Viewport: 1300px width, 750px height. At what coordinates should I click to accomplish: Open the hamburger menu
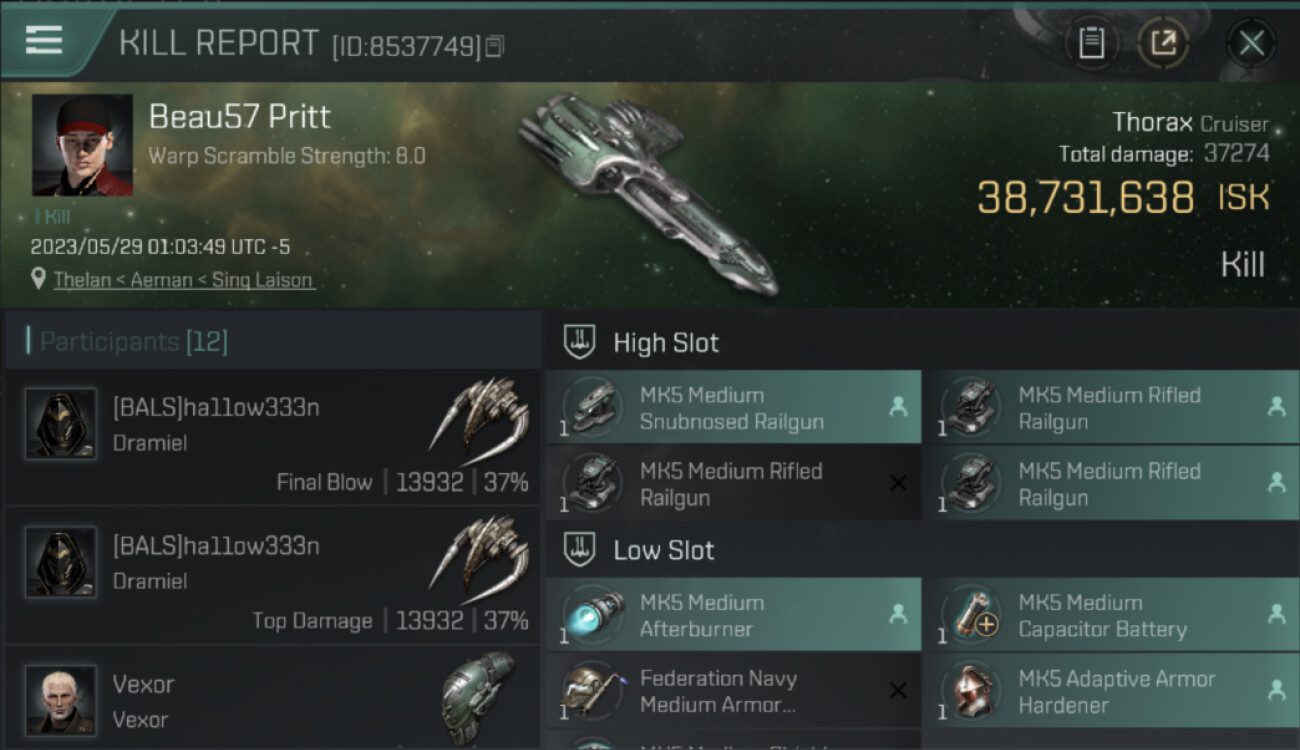tap(45, 41)
